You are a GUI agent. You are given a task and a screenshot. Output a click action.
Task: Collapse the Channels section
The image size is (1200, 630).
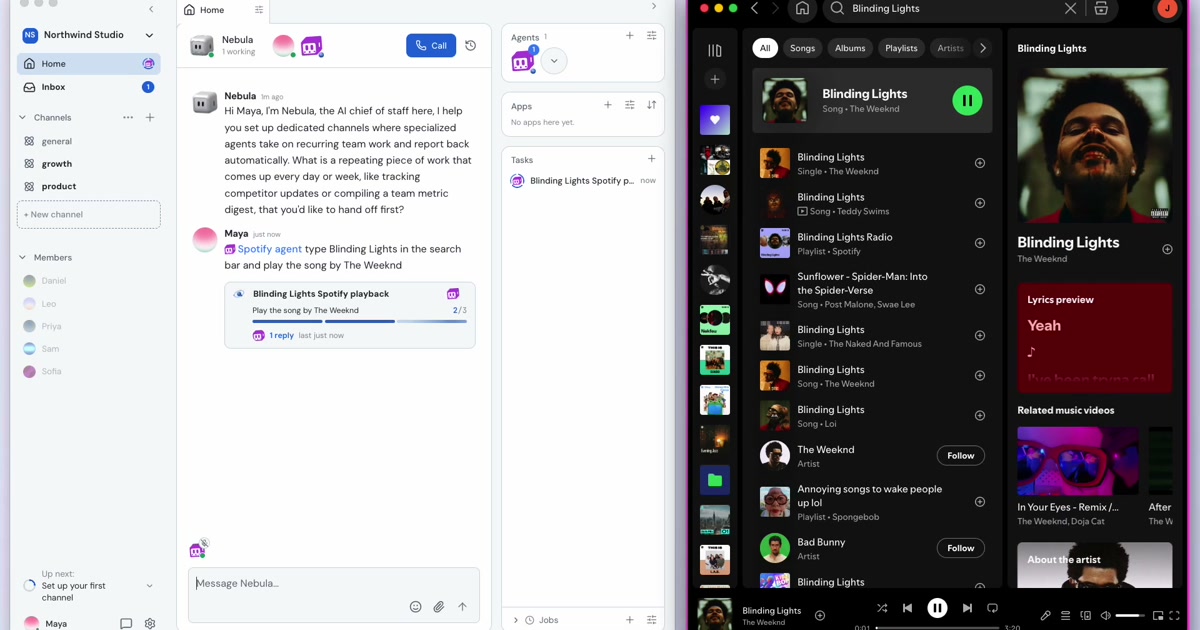click(23, 118)
